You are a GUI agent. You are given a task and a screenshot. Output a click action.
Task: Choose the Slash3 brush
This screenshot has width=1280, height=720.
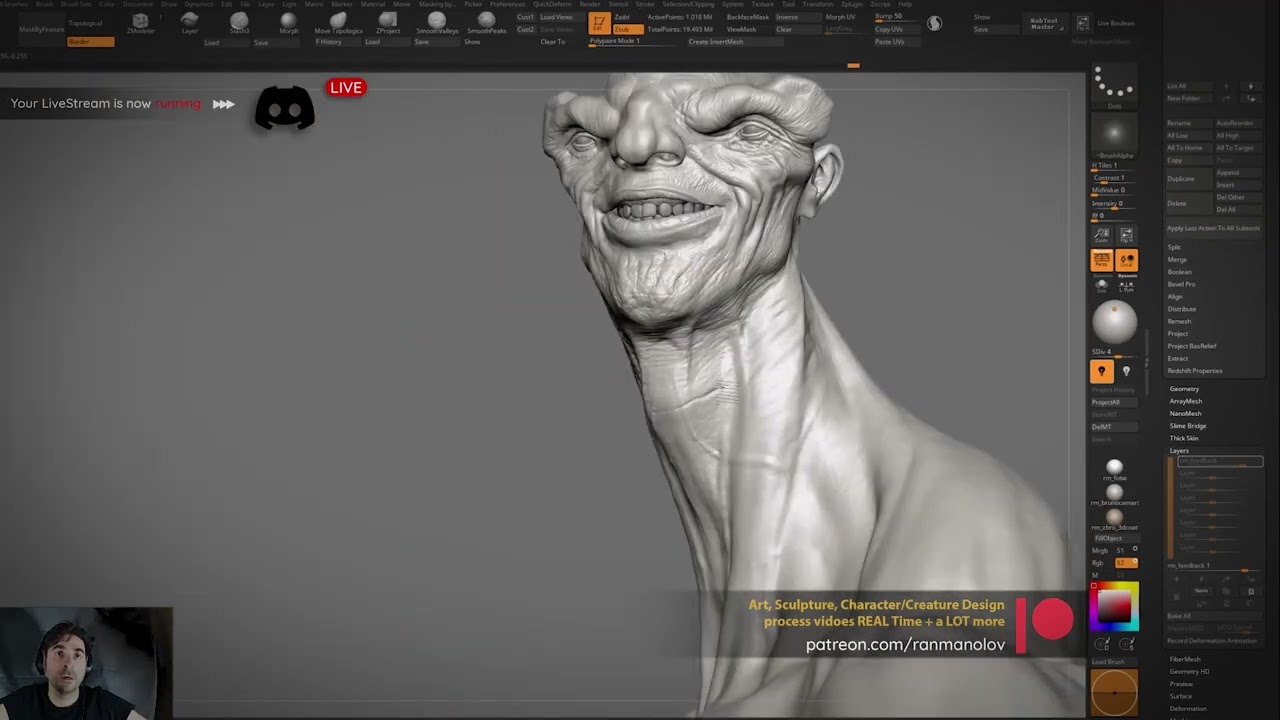click(x=239, y=23)
